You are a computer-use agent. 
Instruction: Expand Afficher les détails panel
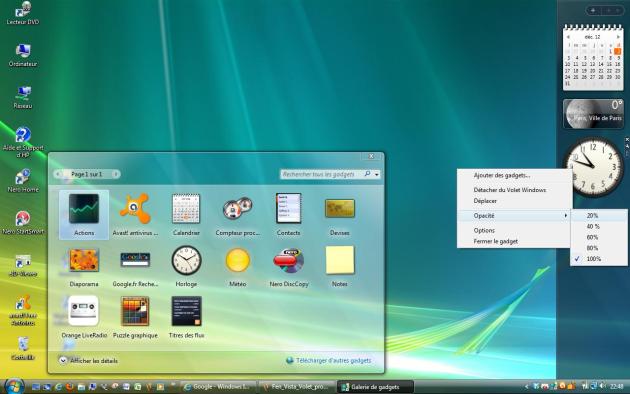click(x=88, y=361)
